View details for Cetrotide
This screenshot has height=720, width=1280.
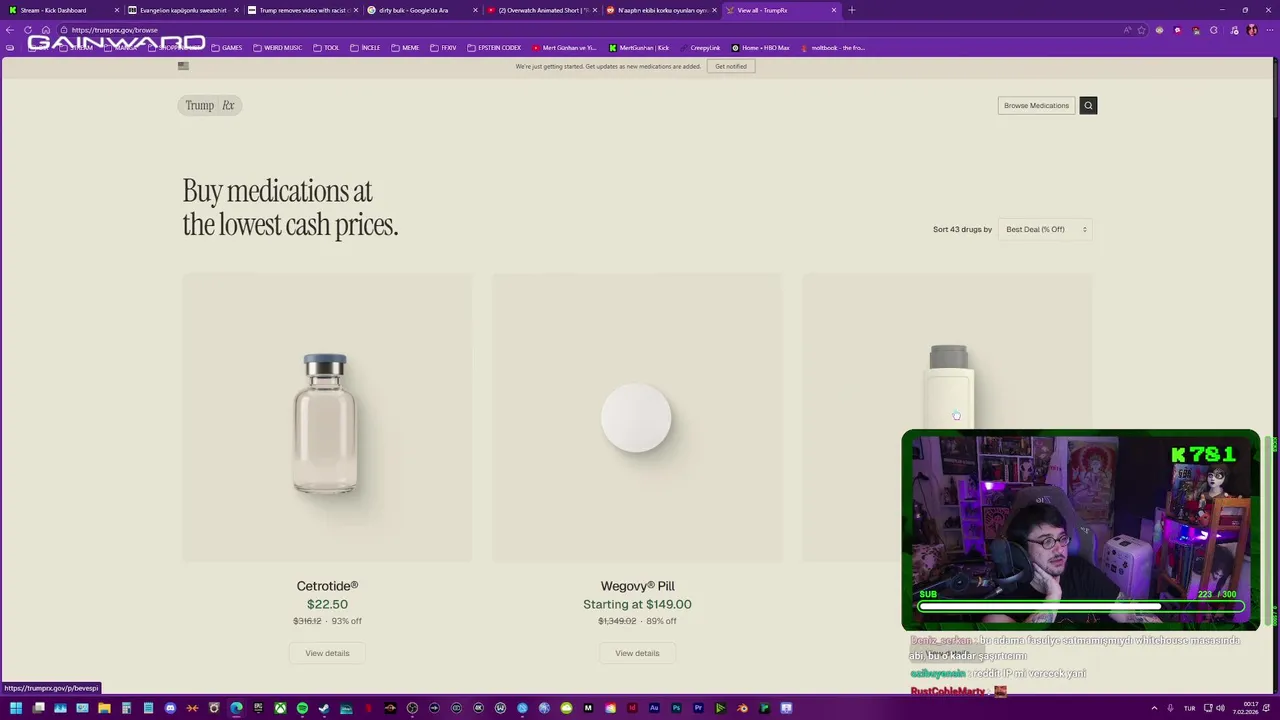click(327, 653)
